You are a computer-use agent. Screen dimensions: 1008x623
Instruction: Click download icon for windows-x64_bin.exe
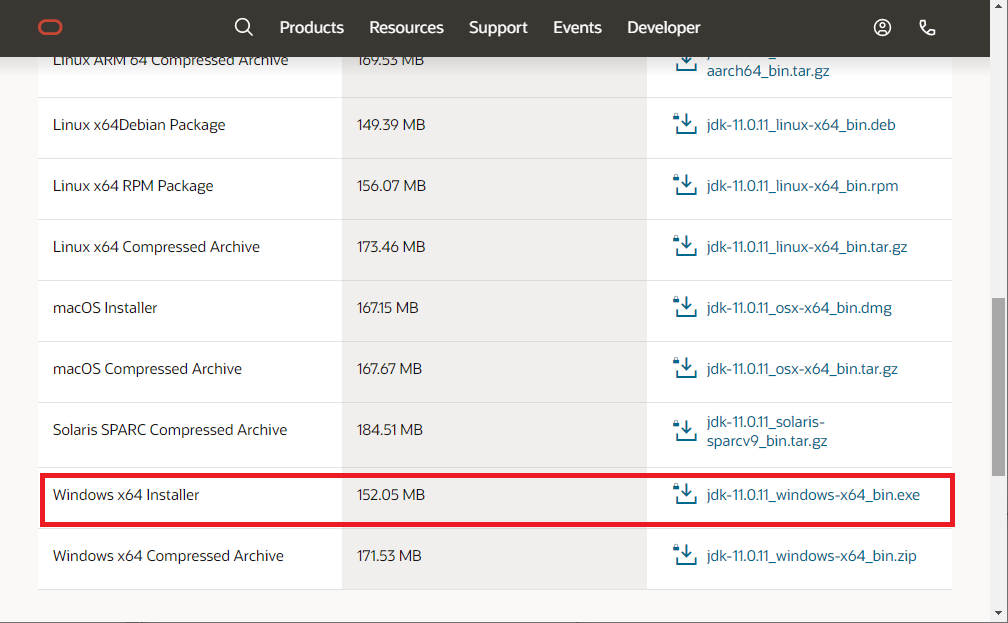click(x=685, y=494)
